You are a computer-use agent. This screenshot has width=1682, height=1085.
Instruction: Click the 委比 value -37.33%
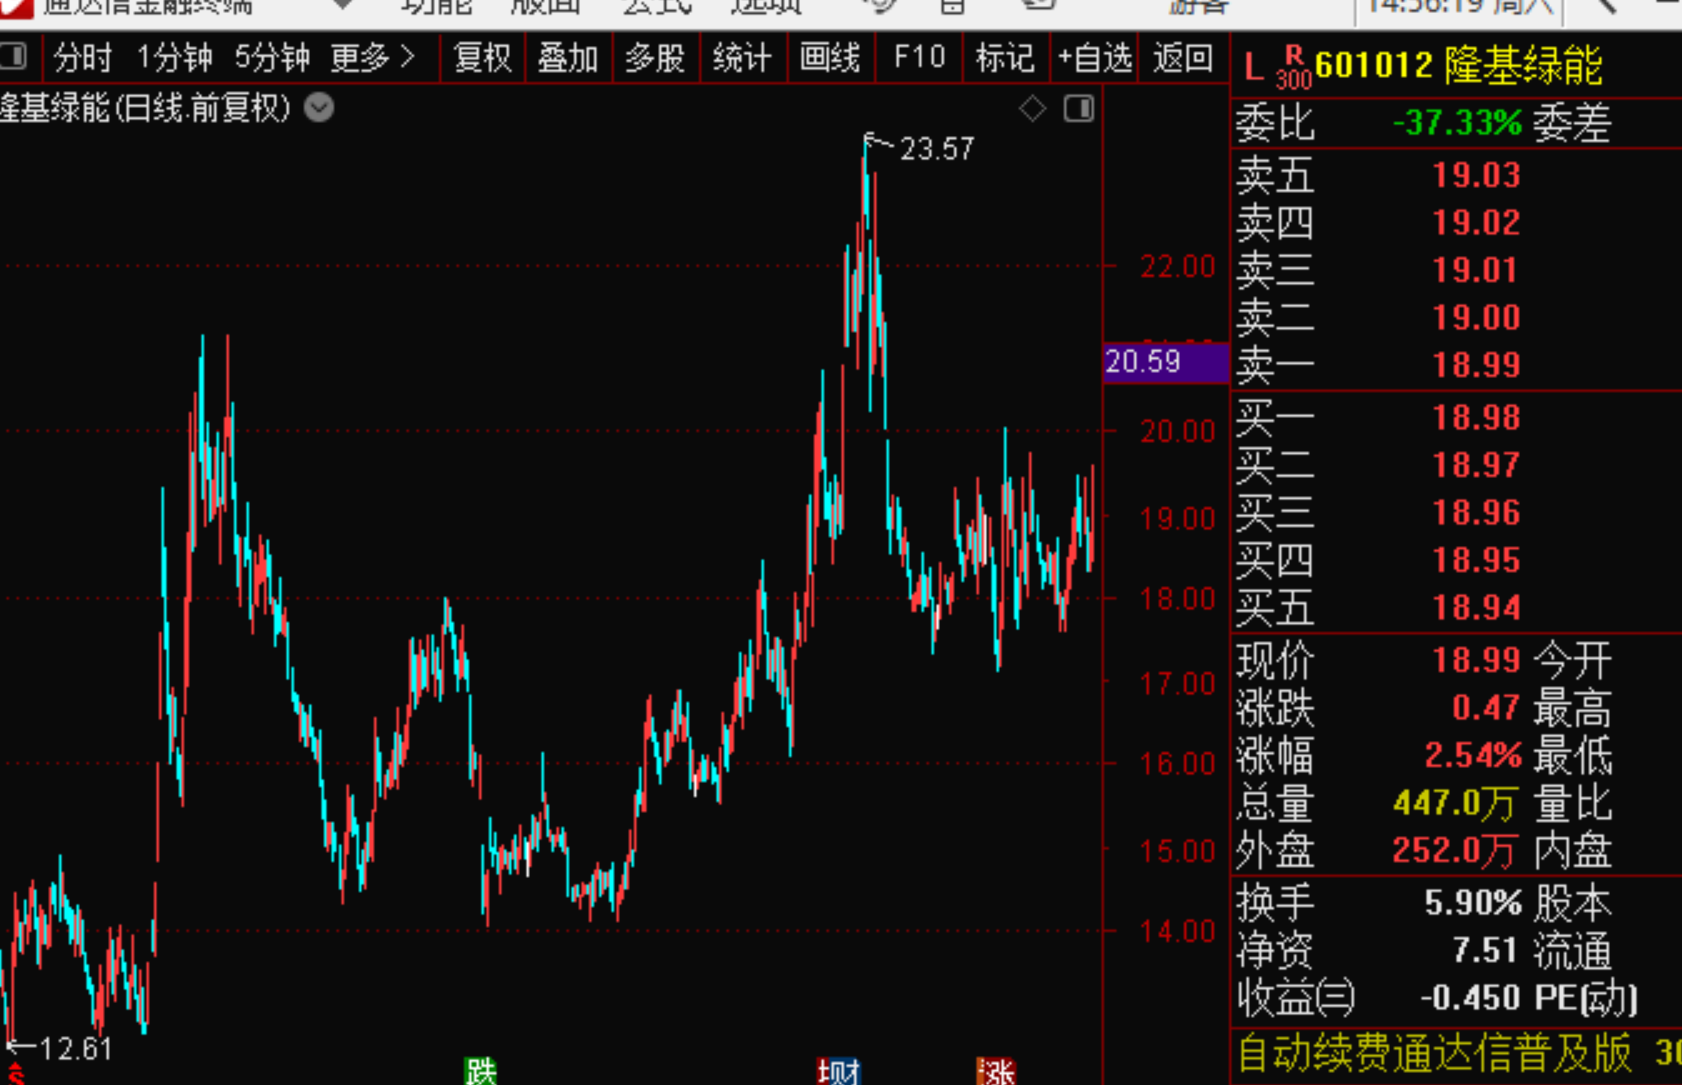[1458, 123]
